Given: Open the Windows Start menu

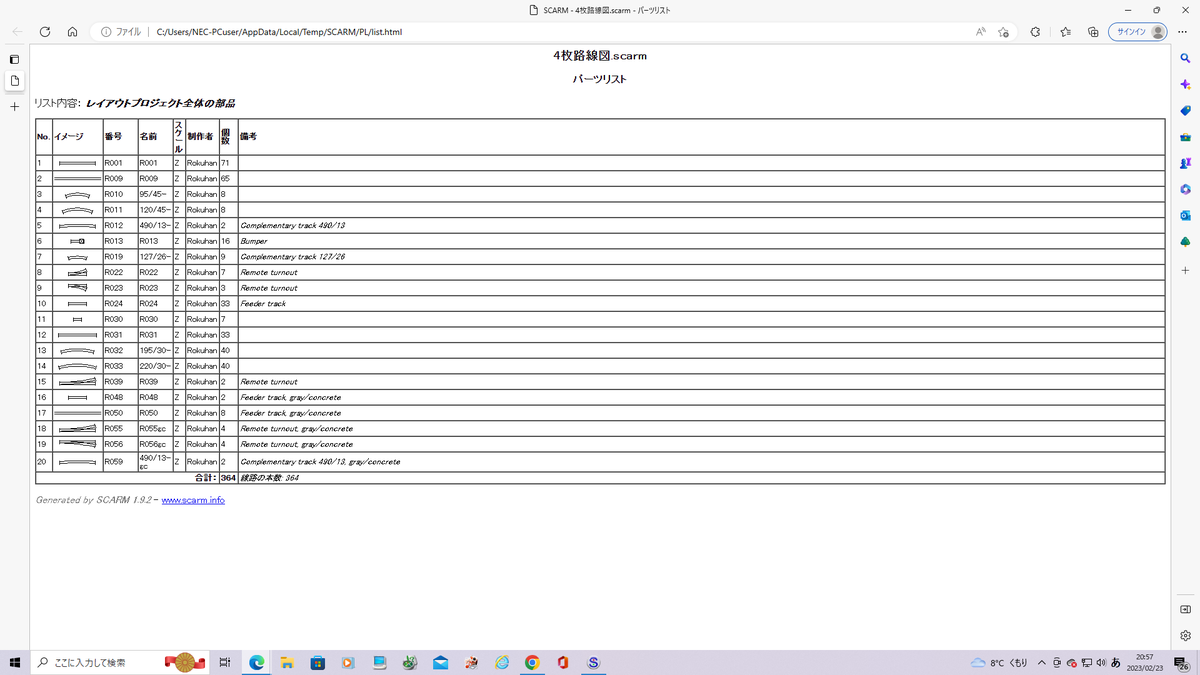Looking at the screenshot, I should [15, 663].
